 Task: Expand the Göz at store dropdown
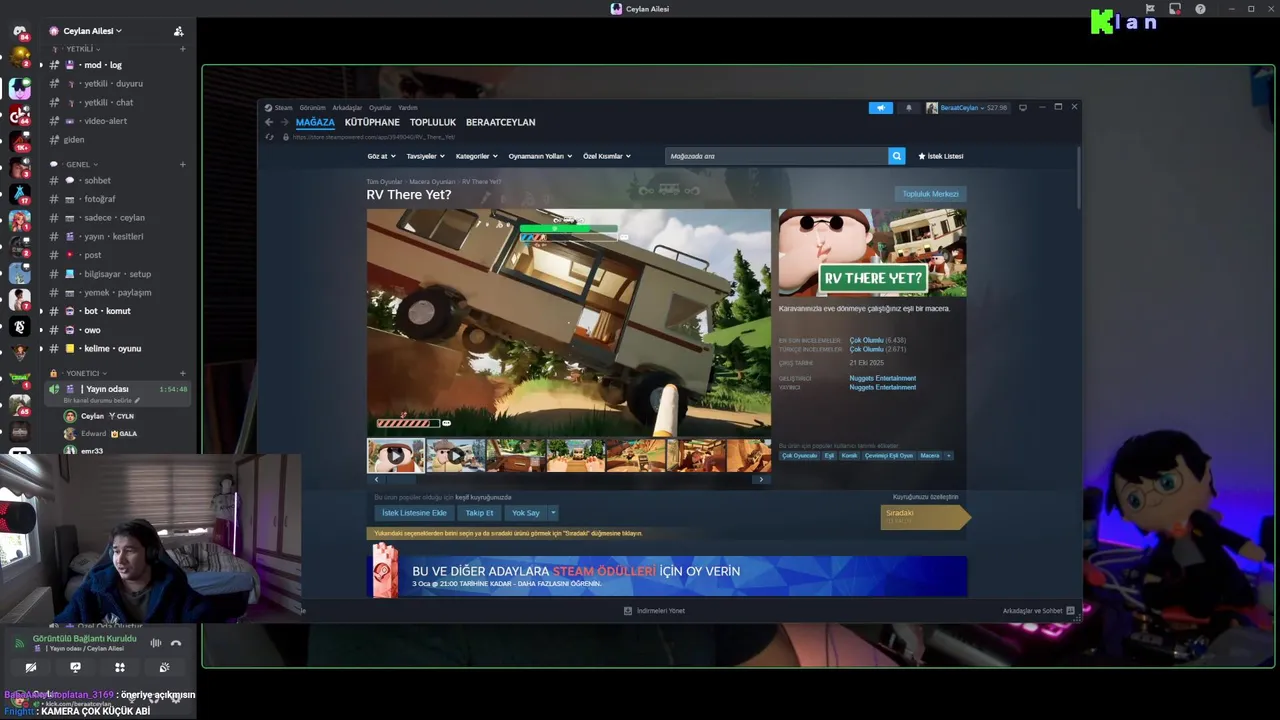point(381,156)
